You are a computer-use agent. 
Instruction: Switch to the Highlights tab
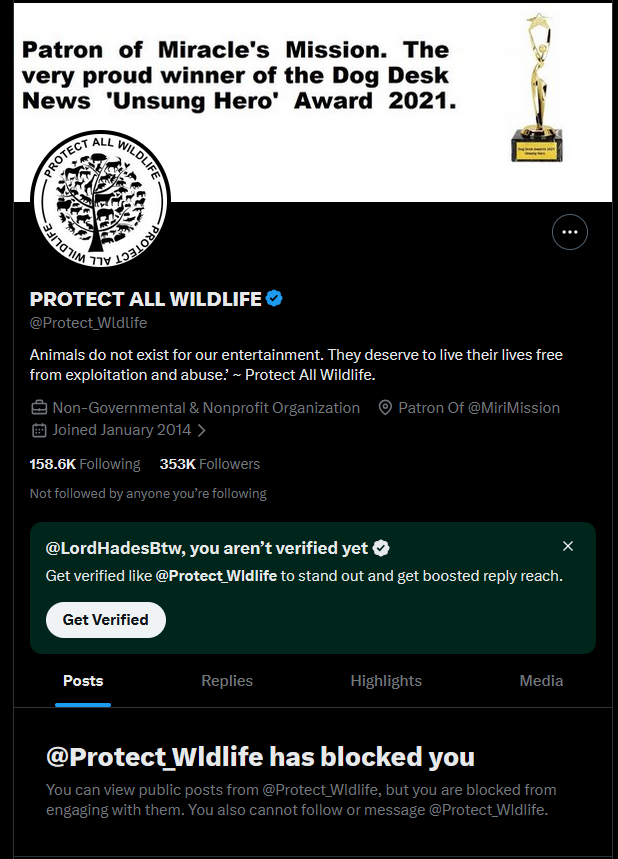[x=386, y=681]
